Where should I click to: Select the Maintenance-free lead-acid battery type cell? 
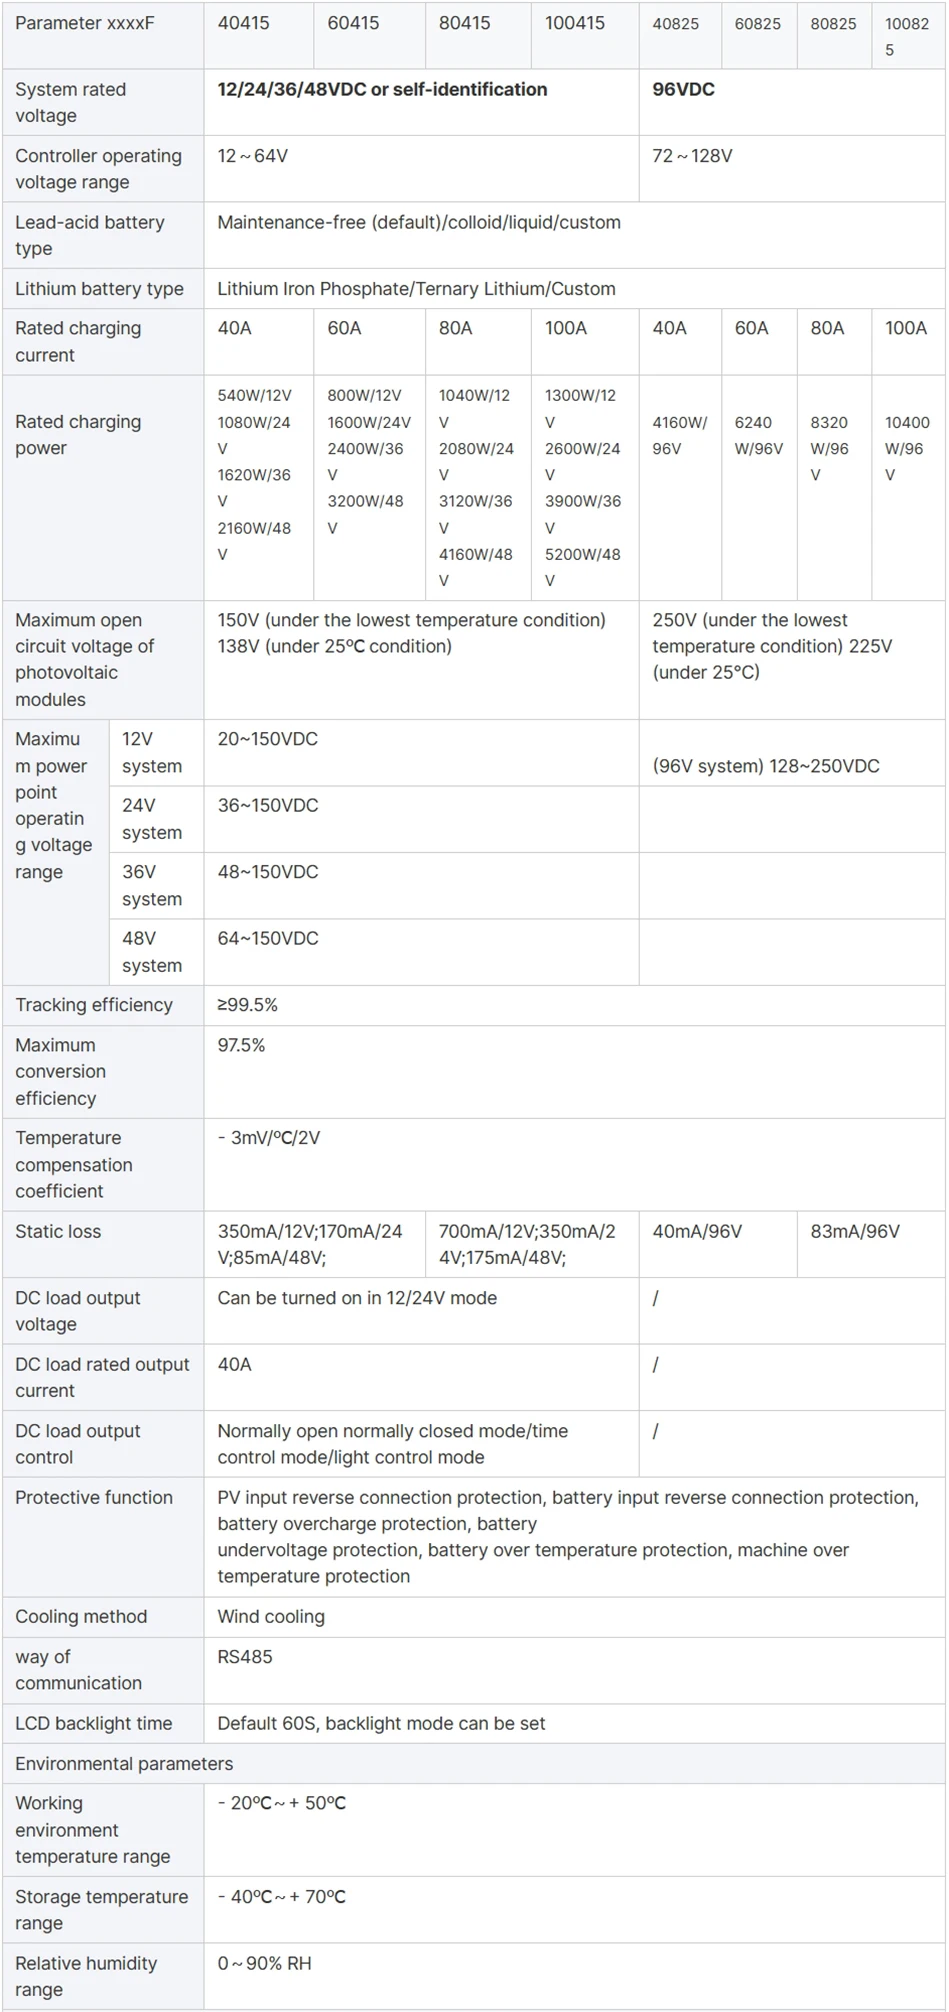[419, 223]
